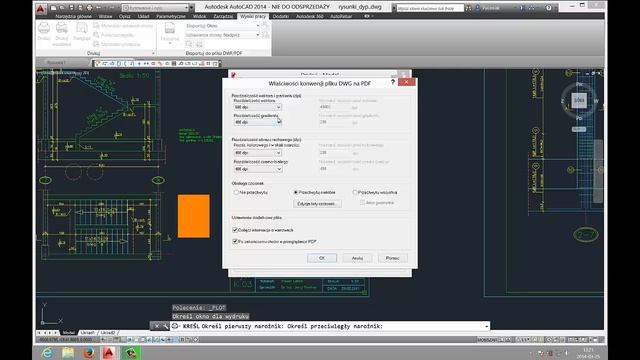640x360 pixels.
Task: Open the 'Widok' ribbon tab
Action: 200,16
